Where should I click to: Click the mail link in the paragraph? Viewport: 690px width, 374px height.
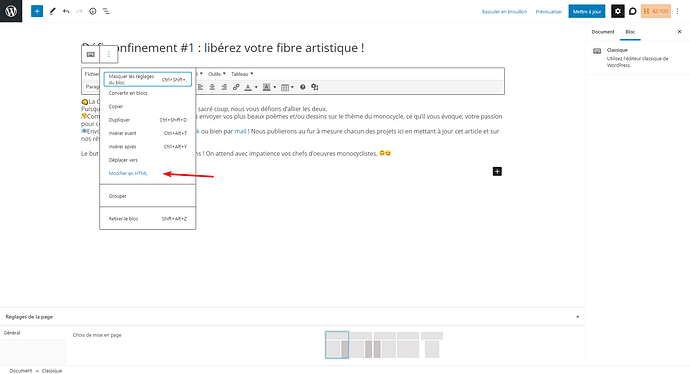pyautogui.click(x=240, y=131)
